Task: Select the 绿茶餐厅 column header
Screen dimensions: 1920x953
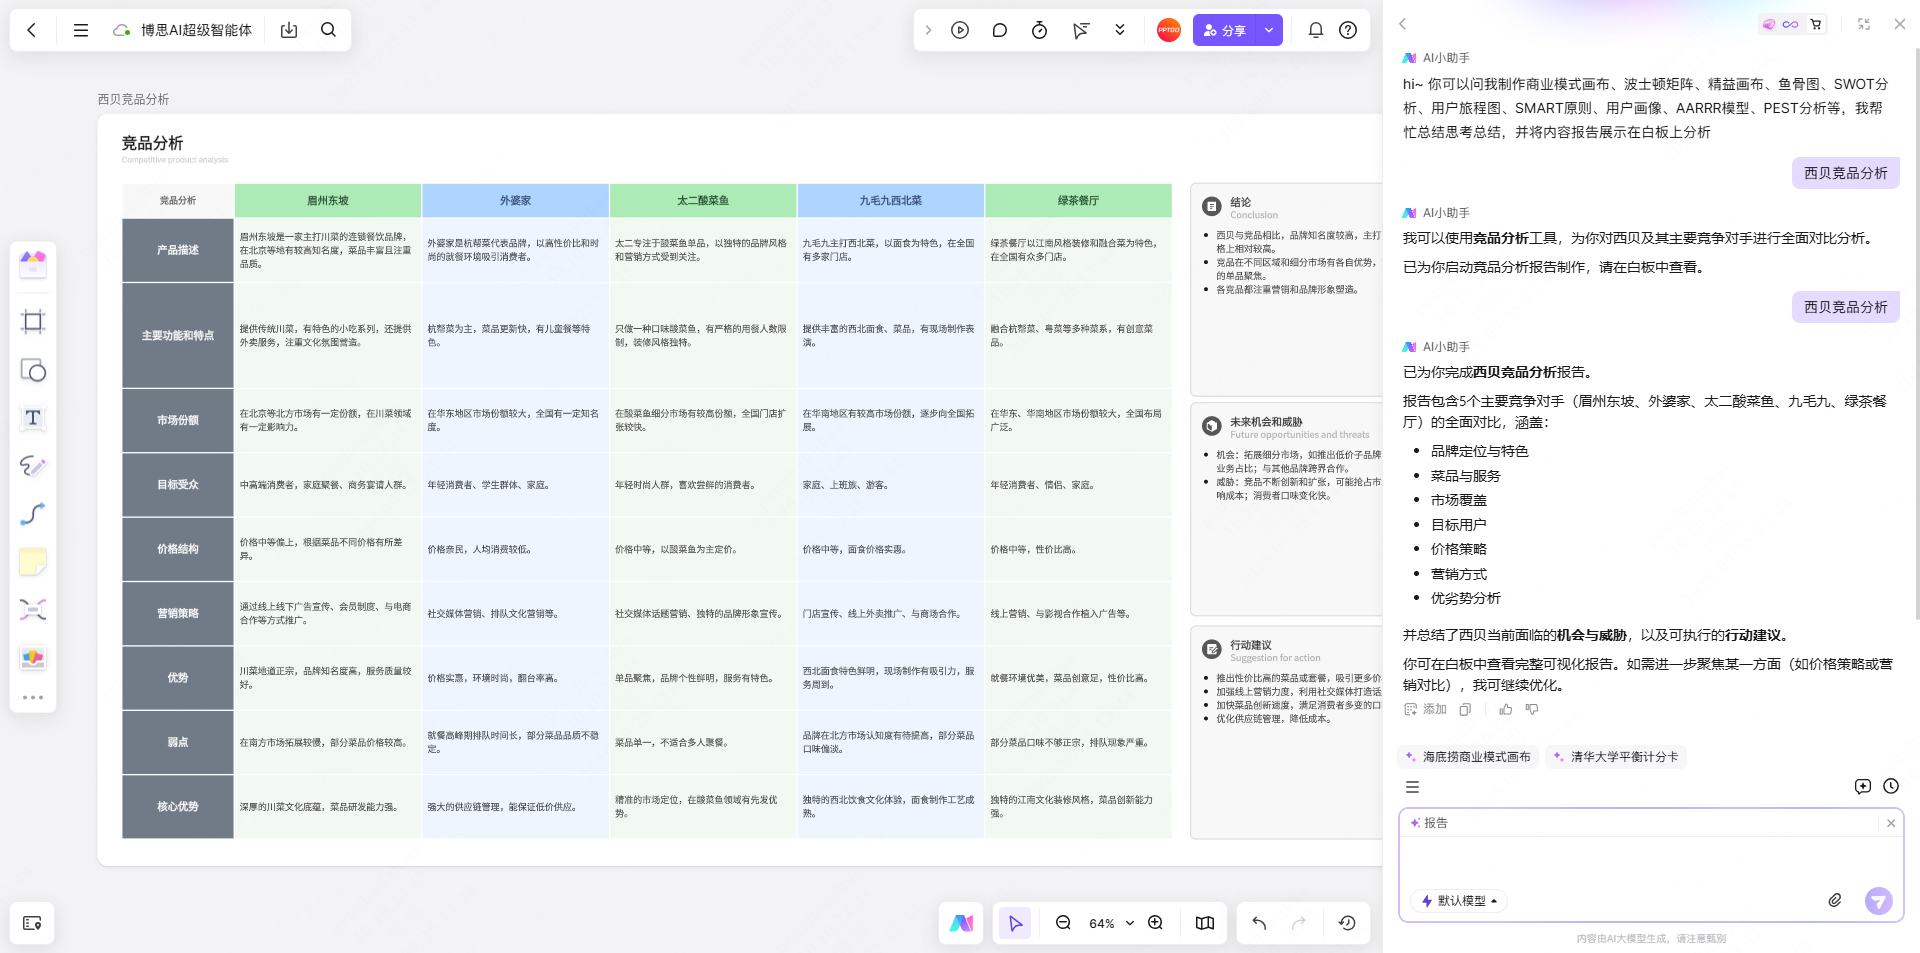Action: (1078, 201)
